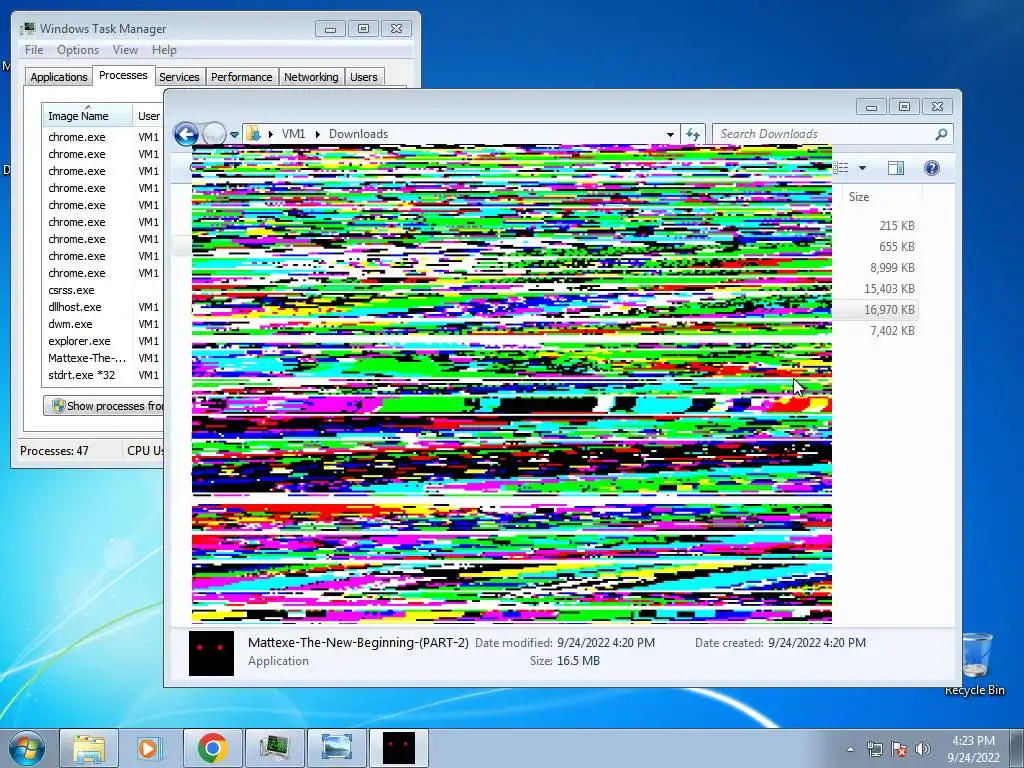Expand arrow after VM1 breadcrumb

coord(317,134)
